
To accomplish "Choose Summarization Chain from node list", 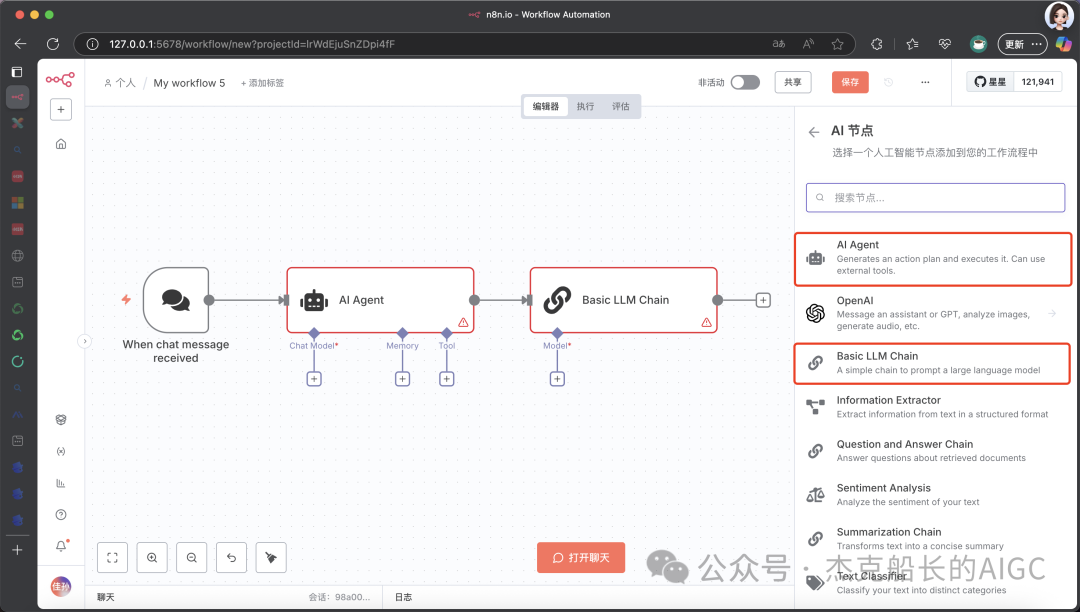I will coord(933,539).
